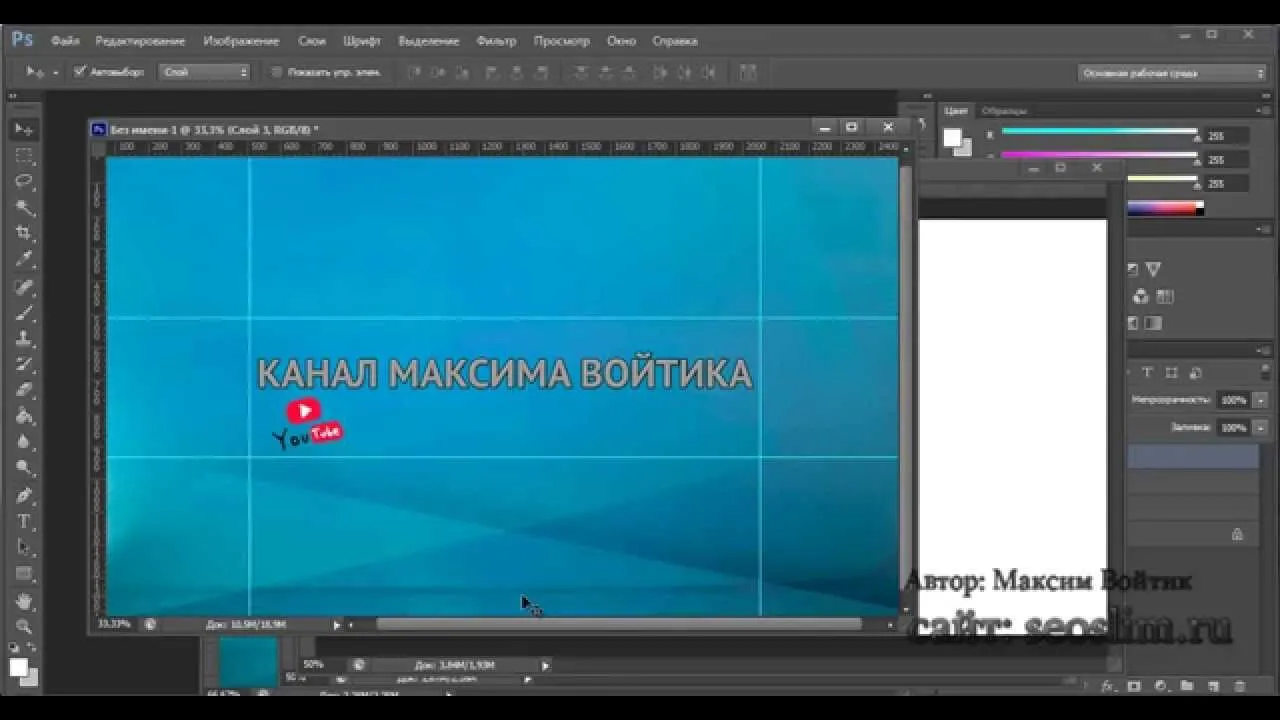Switch to the Образцы swatches tab
The width and height of the screenshot is (1280, 720).
click(x=1004, y=111)
